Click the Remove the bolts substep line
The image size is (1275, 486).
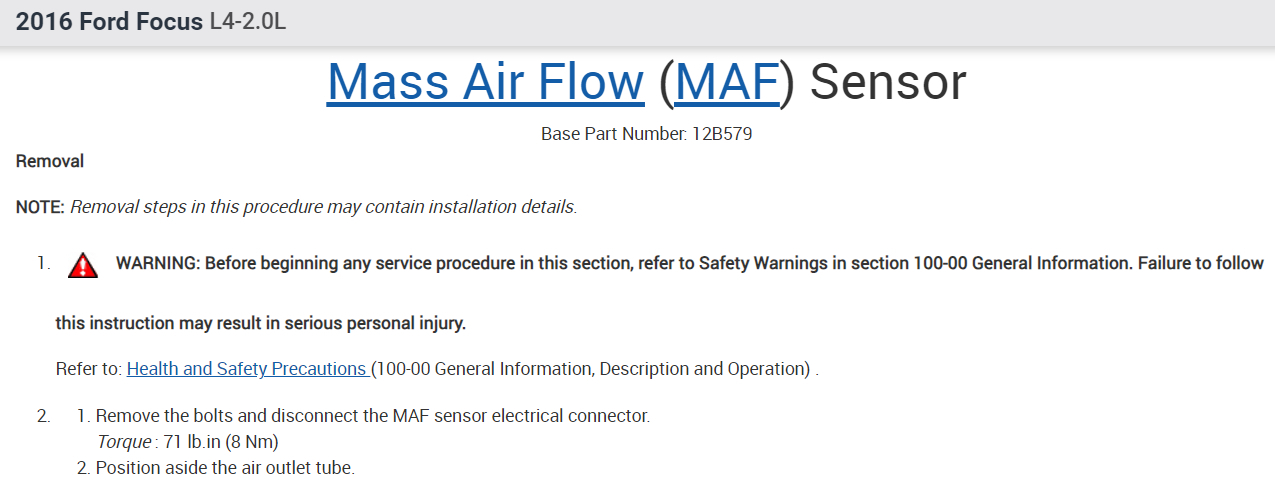[x=372, y=415]
